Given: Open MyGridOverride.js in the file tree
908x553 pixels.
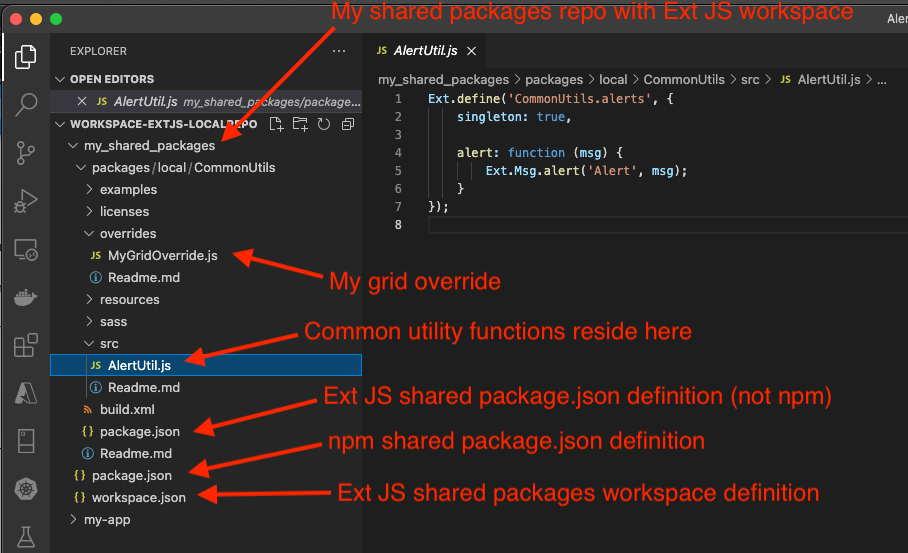Looking at the screenshot, I should pyautogui.click(x=162, y=255).
